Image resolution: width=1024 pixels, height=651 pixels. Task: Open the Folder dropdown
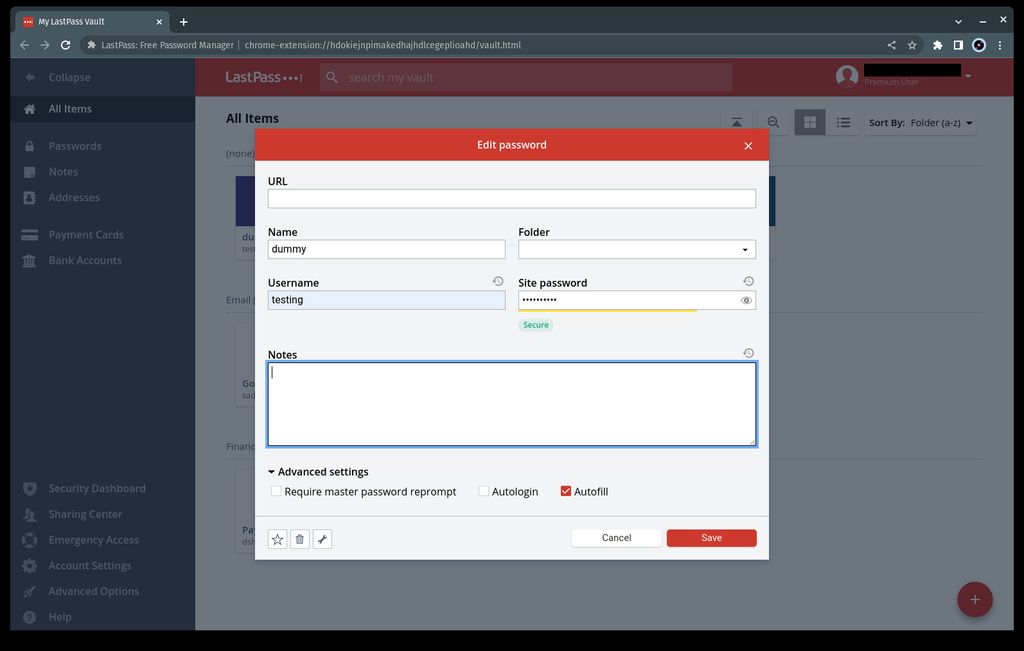pyautogui.click(x=637, y=249)
